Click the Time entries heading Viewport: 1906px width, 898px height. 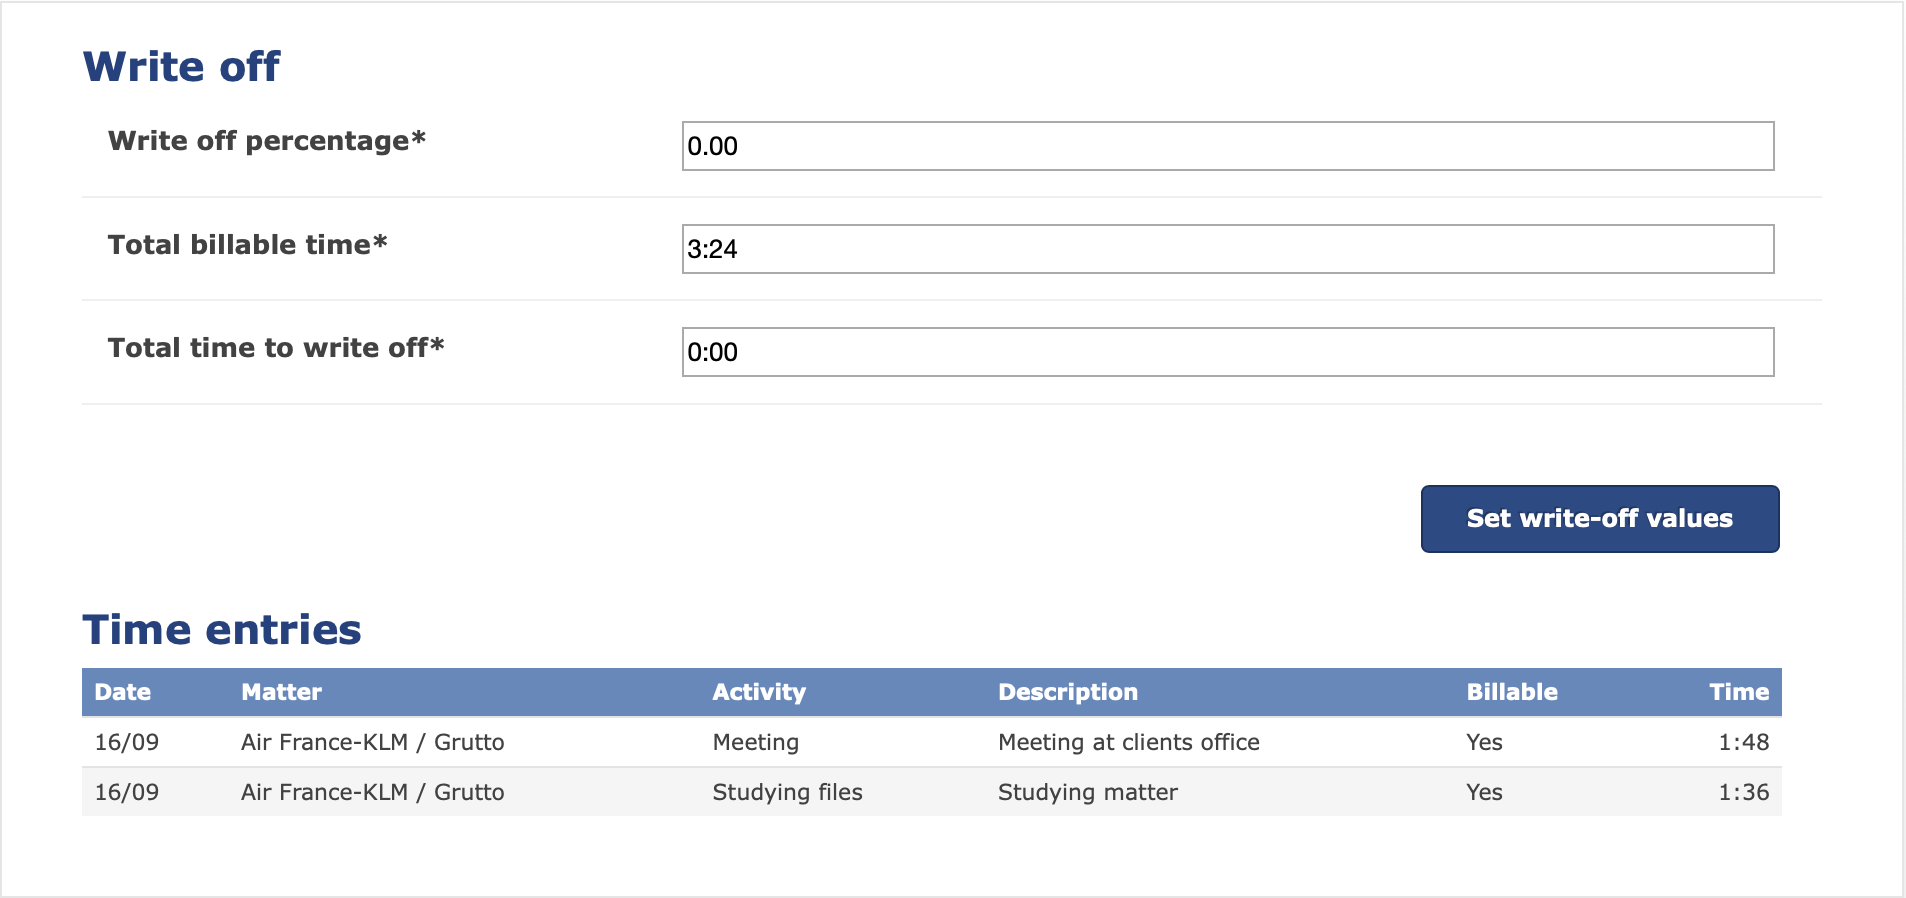click(222, 630)
